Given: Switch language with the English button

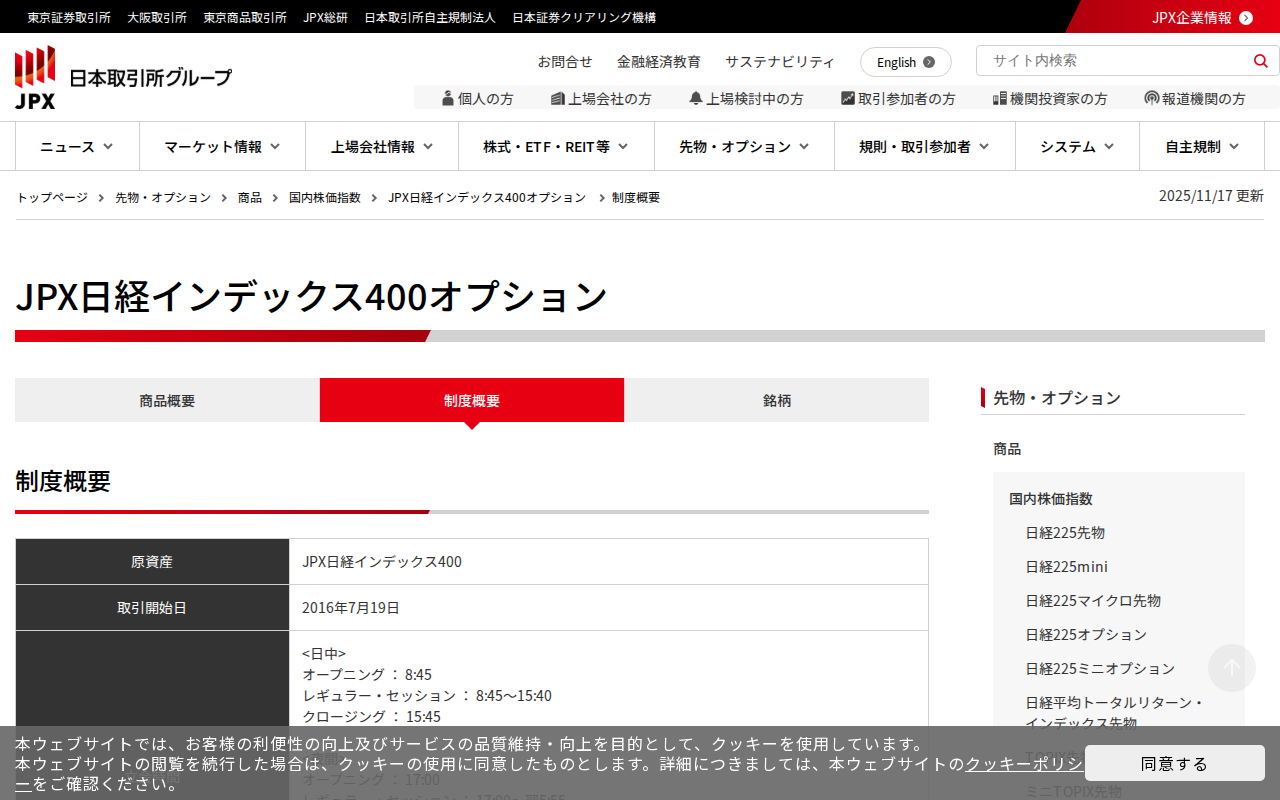Looking at the screenshot, I should (x=906, y=62).
